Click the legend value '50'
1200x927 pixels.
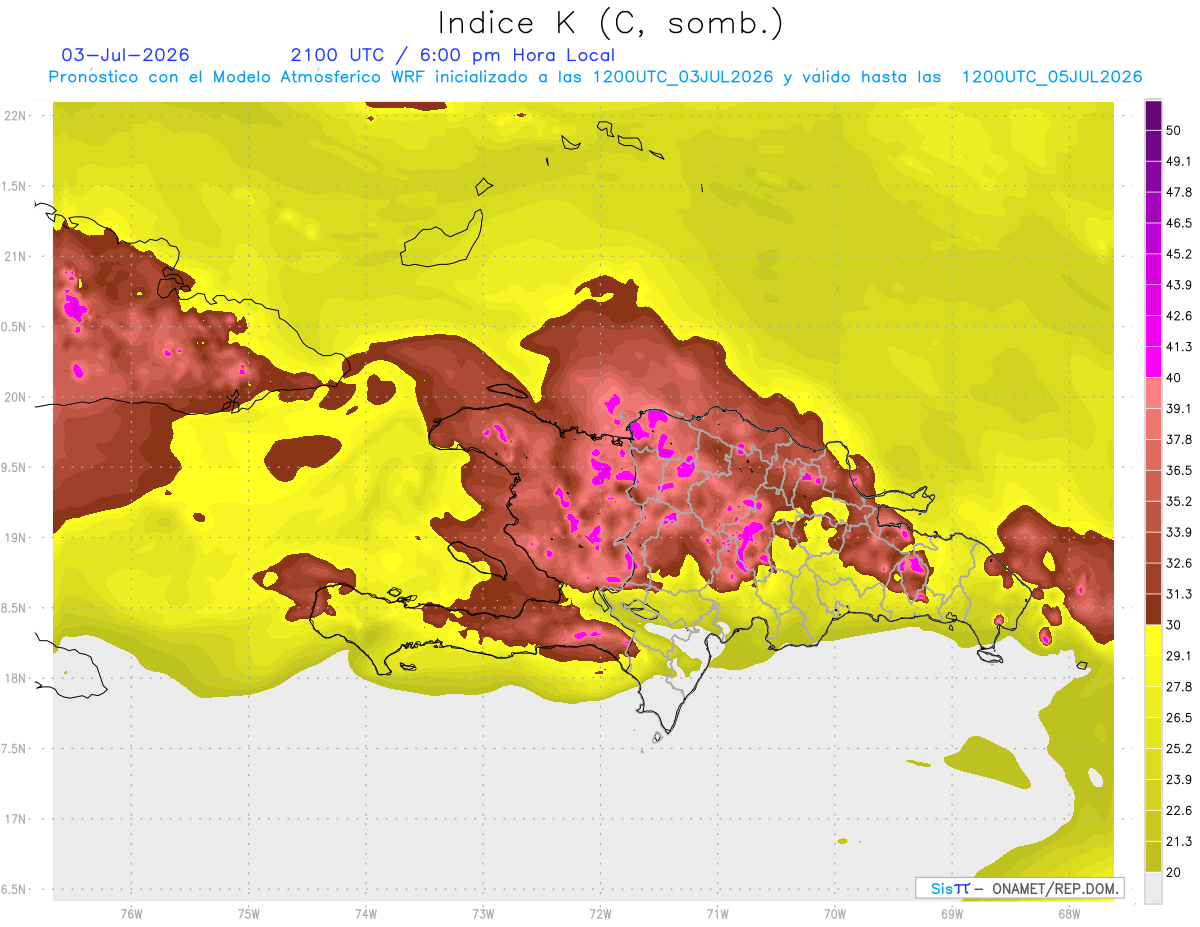(1174, 130)
